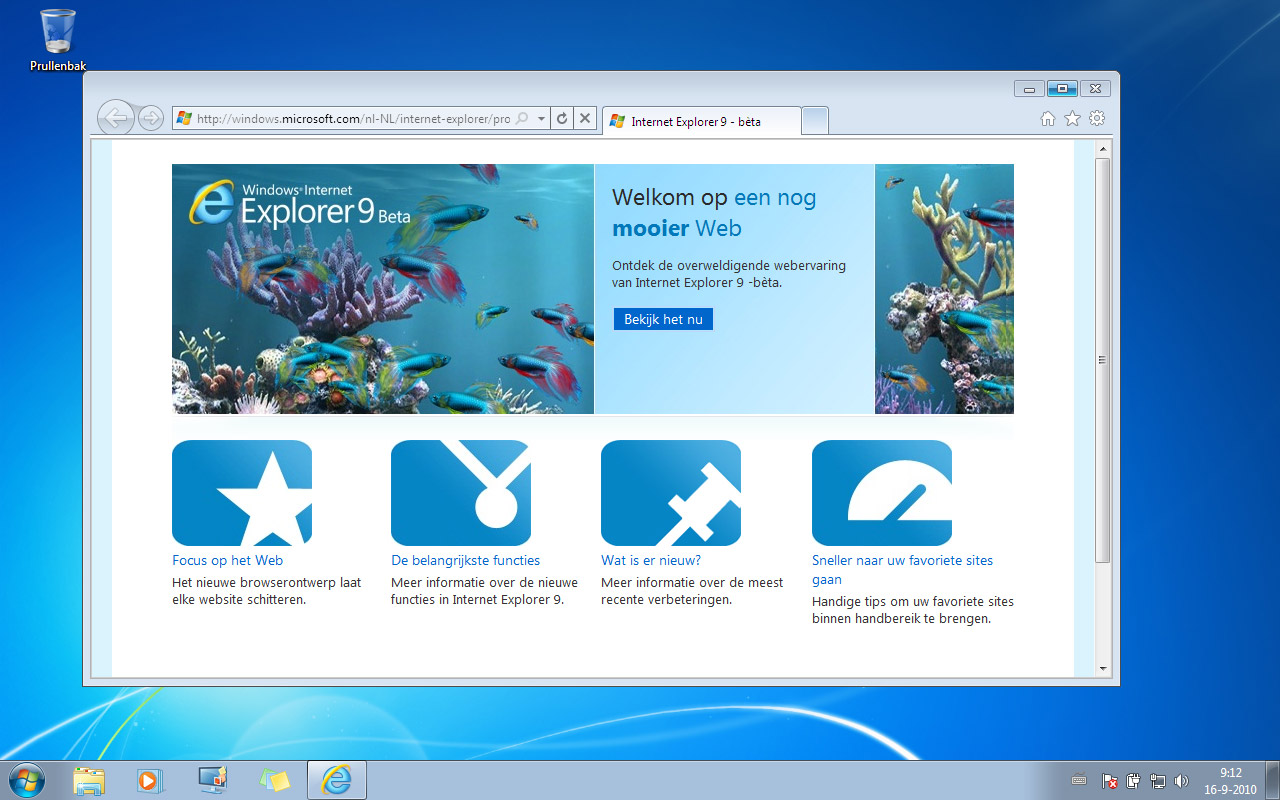Click the Home icon in Internet Explorer
The width and height of the screenshot is (1280, 800).
pos(1048,119)
